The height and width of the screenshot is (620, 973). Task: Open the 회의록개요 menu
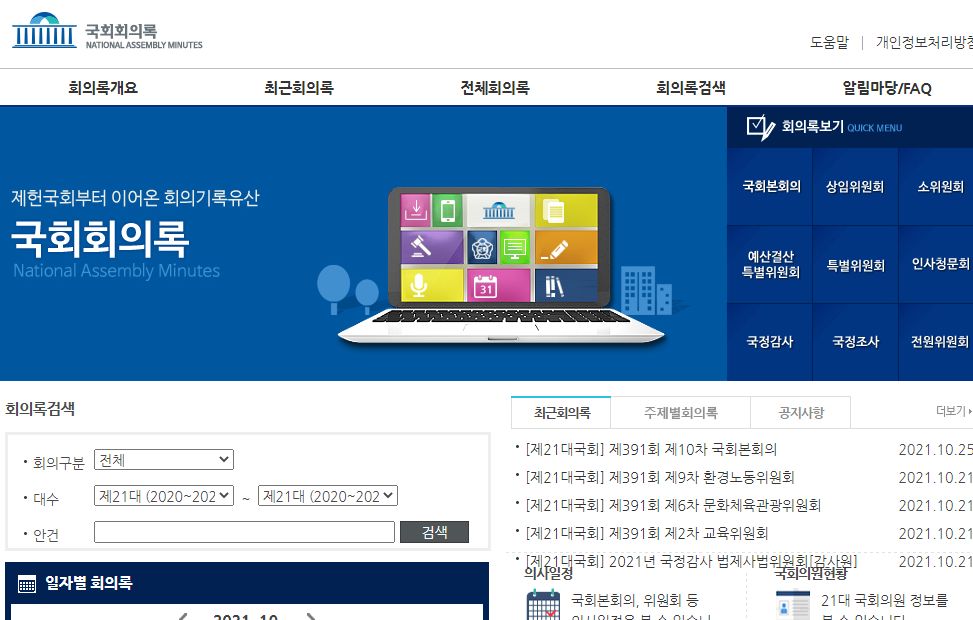[103, 88]
